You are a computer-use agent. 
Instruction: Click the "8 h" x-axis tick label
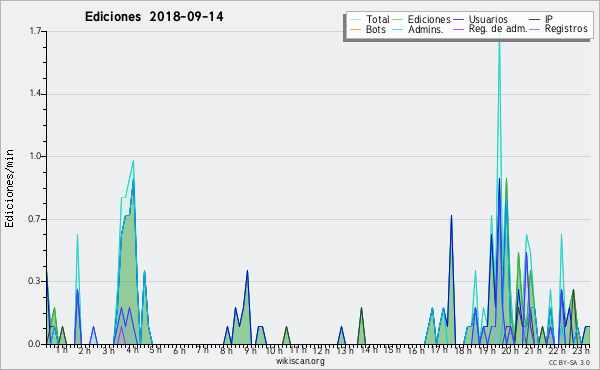[x=226, y=350]
